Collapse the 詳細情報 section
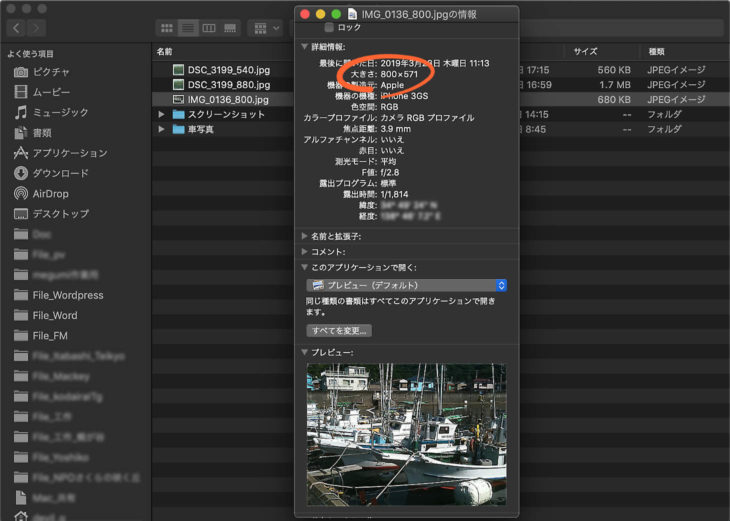This screenshot has width=730, height=521. point(305,46)
